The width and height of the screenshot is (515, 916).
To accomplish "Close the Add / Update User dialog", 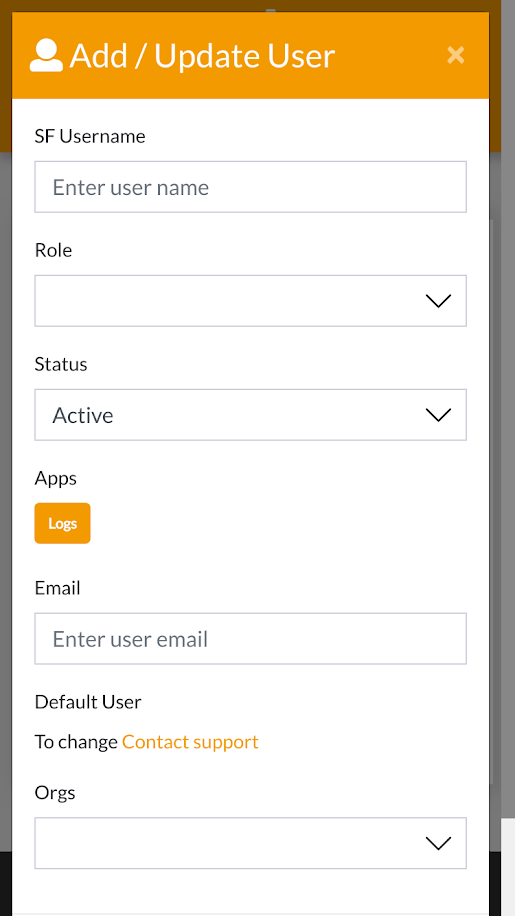I will 455,55.
